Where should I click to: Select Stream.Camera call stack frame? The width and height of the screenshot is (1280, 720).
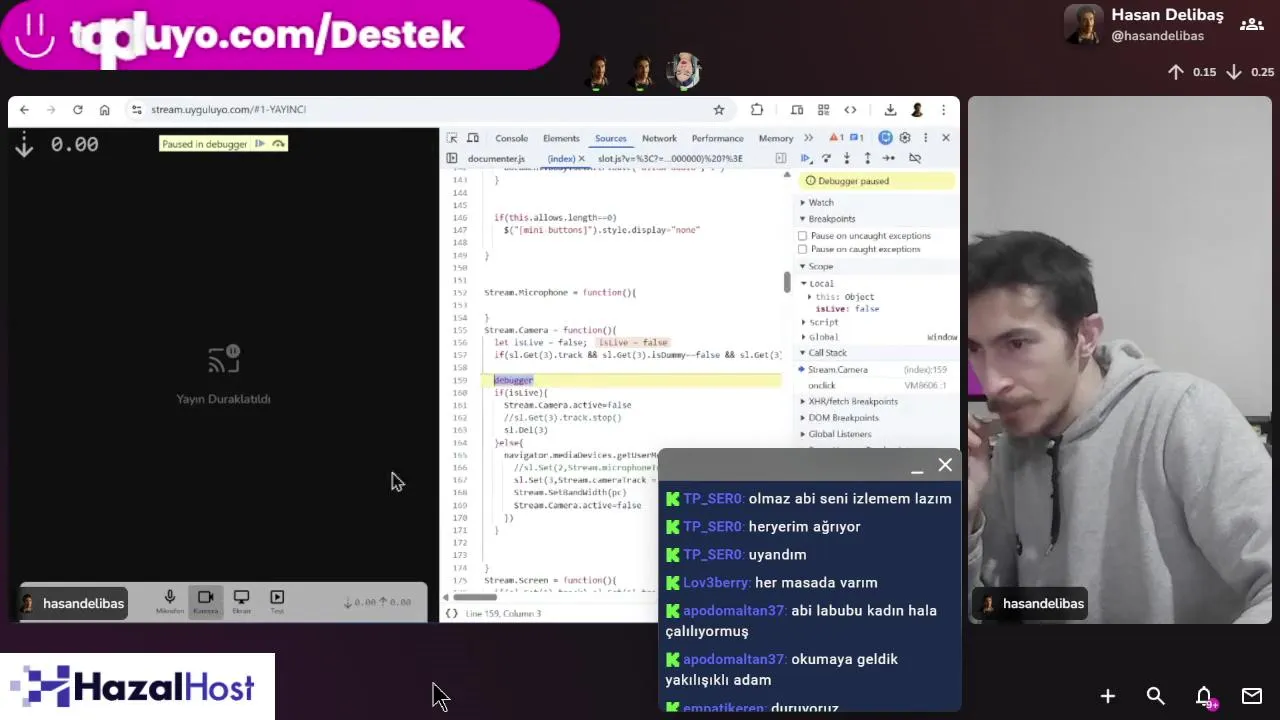coord(876,370)
